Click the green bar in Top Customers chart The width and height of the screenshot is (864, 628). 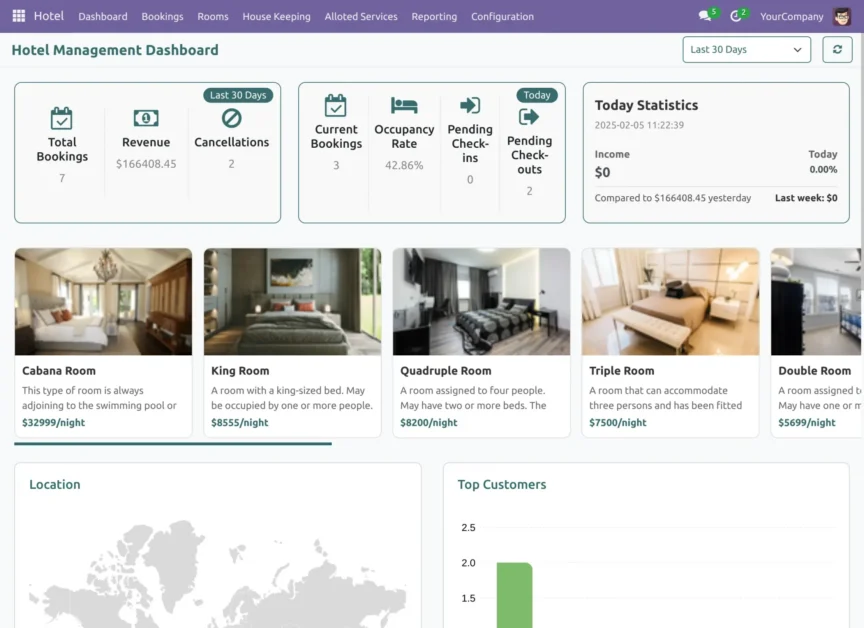[514, 594]
